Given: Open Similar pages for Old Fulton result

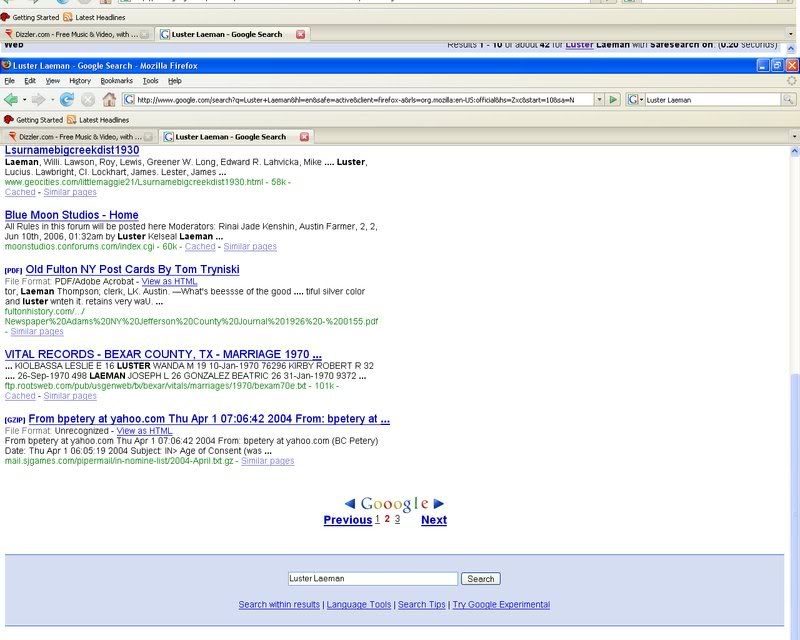Looking at the screenshot, I should [37, 332].
